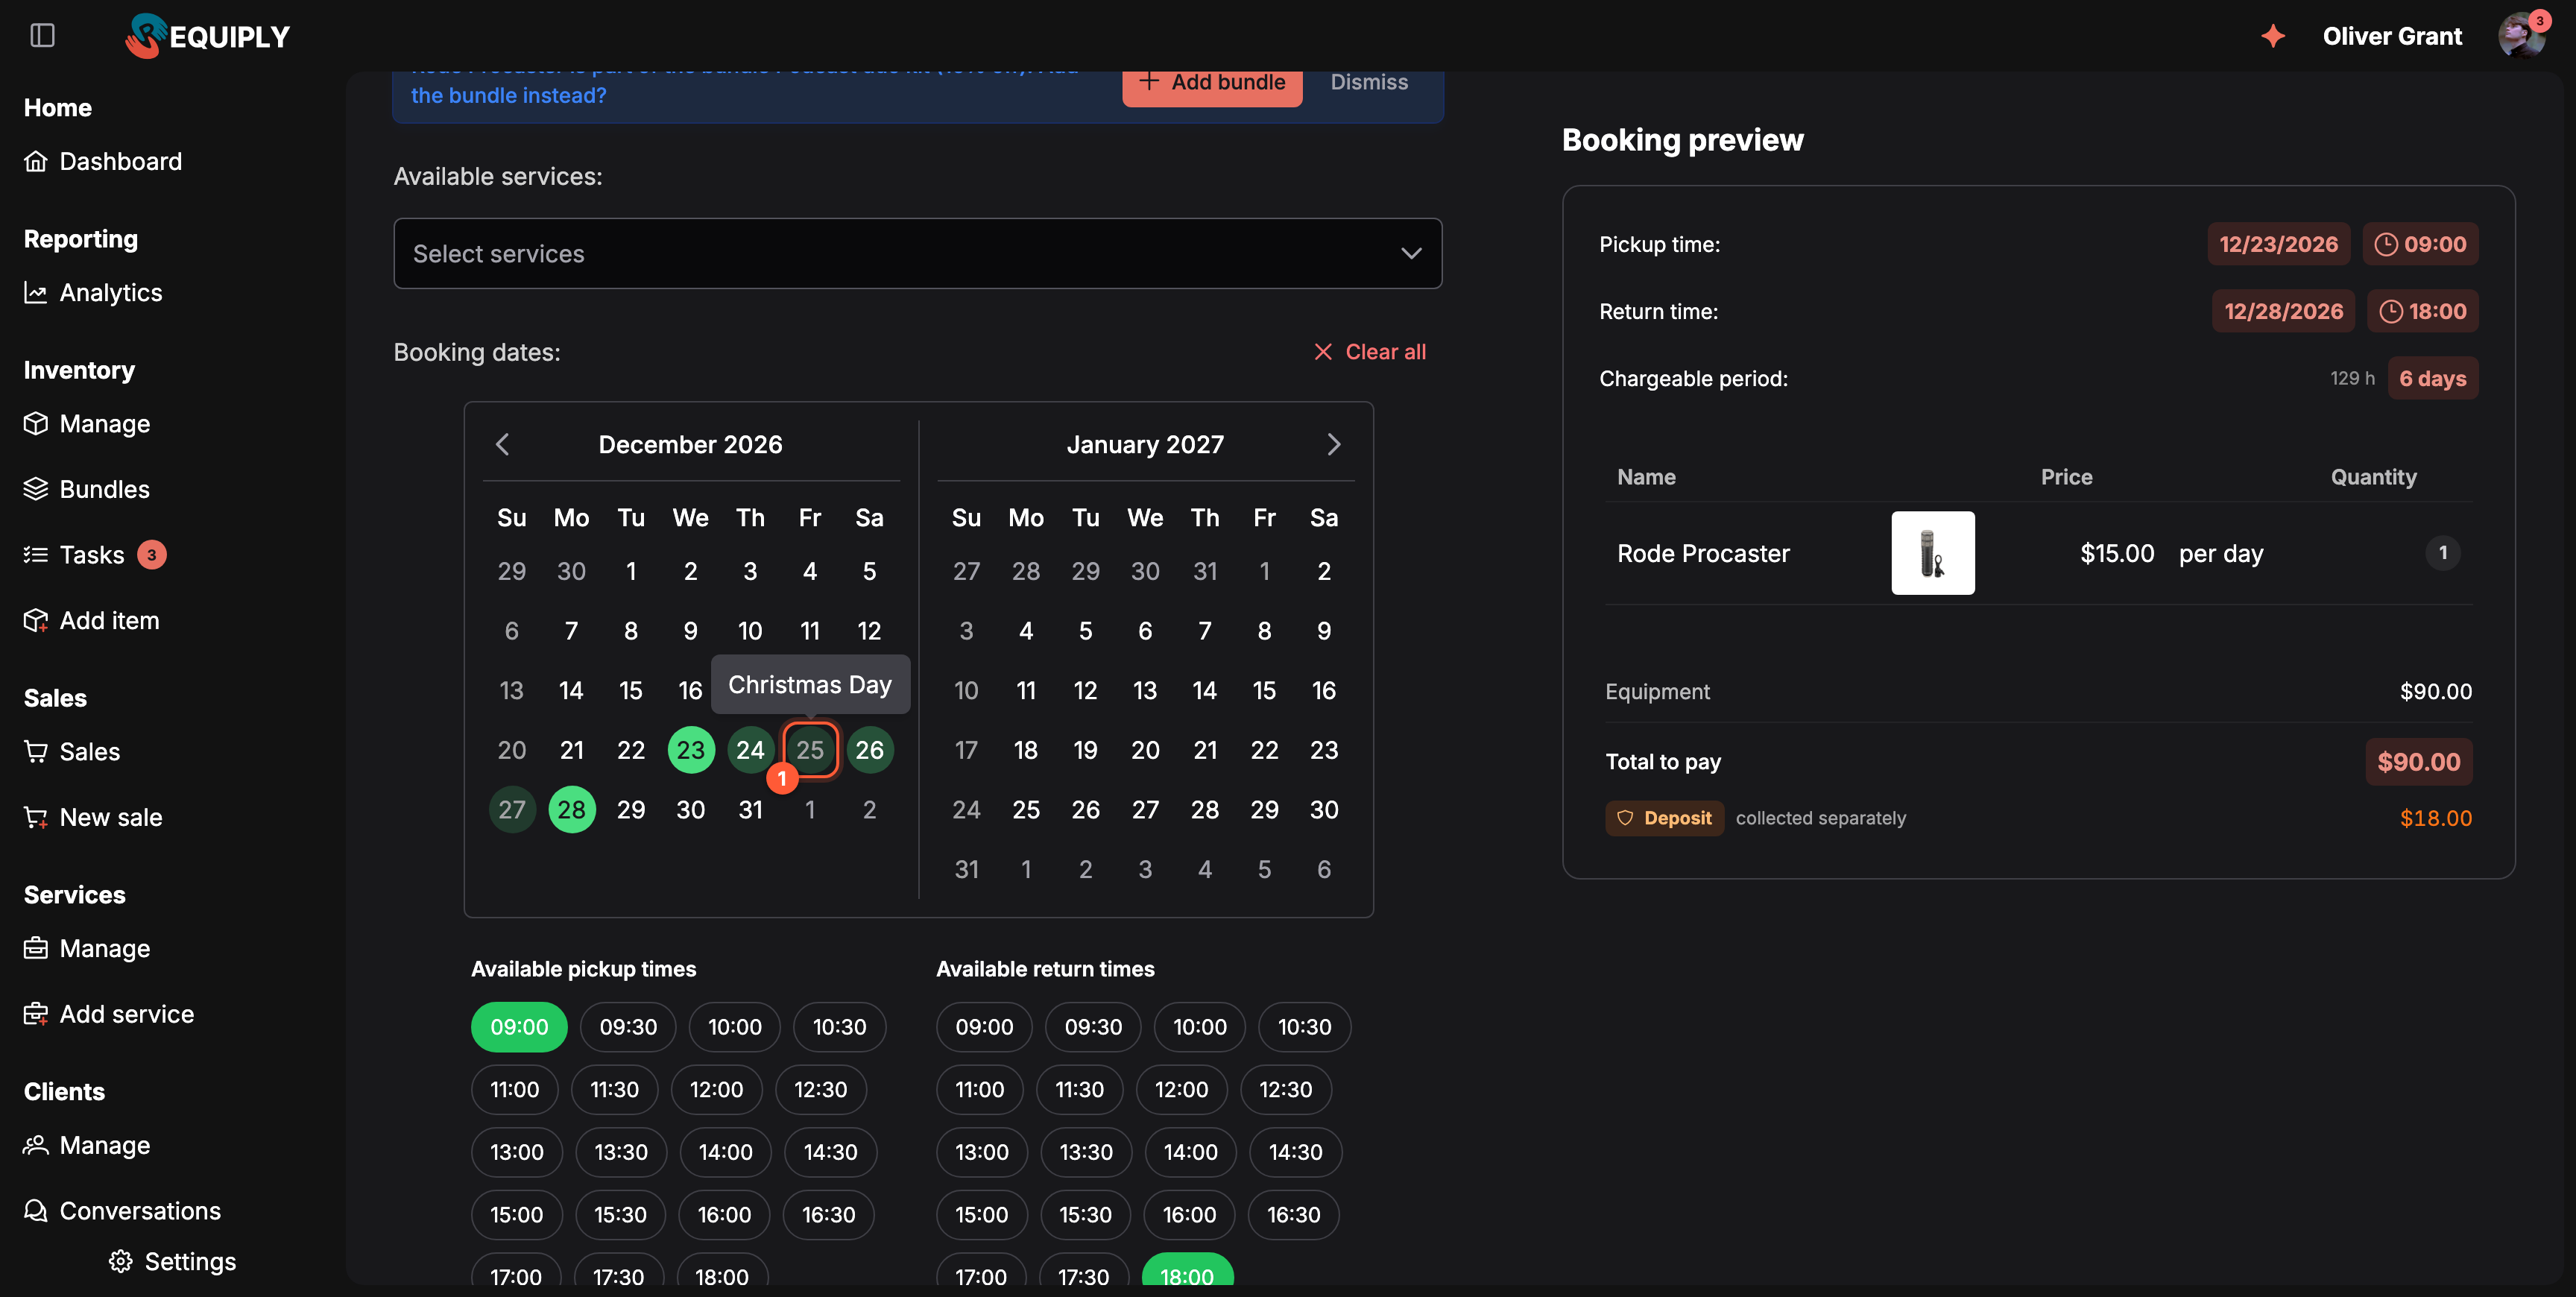
Task: Click the Rode Procaster quantity badge
Action: coord(2442,553)
